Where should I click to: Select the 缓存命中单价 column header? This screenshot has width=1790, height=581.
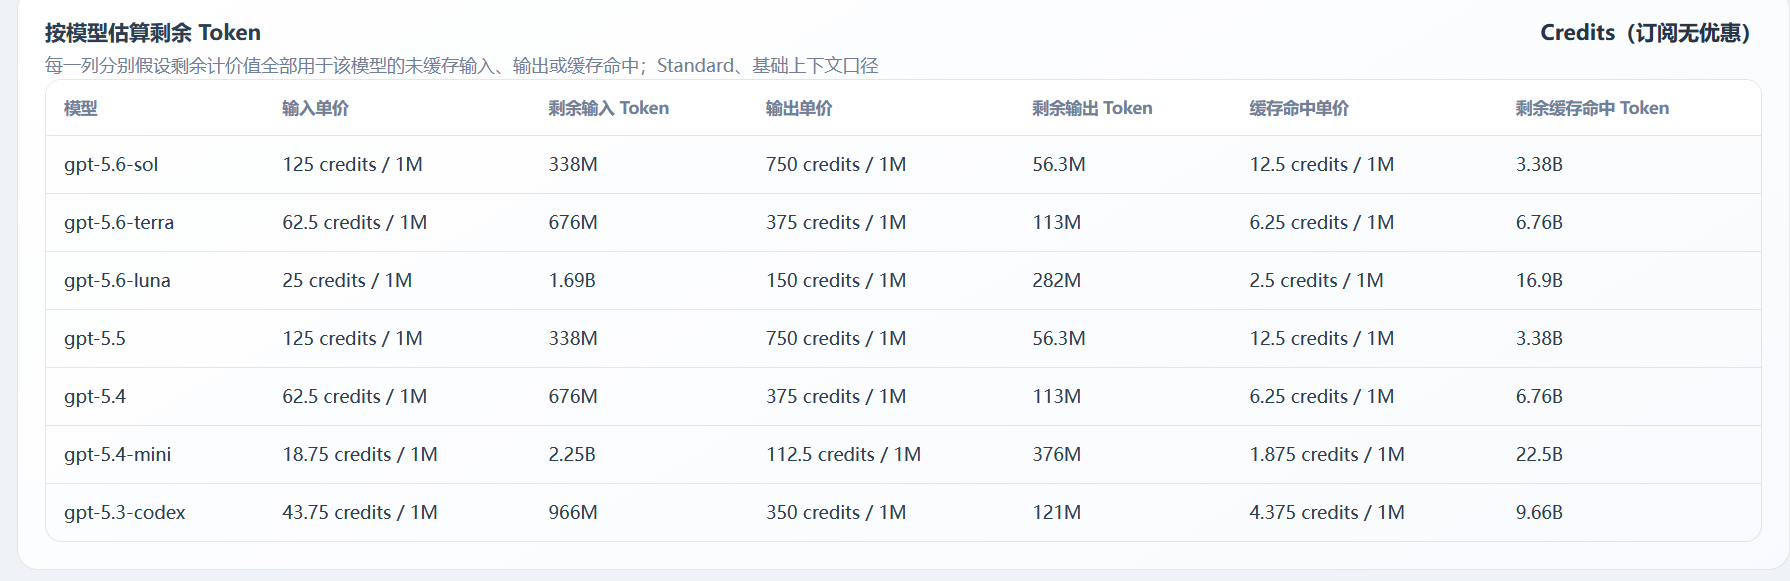1299,108
